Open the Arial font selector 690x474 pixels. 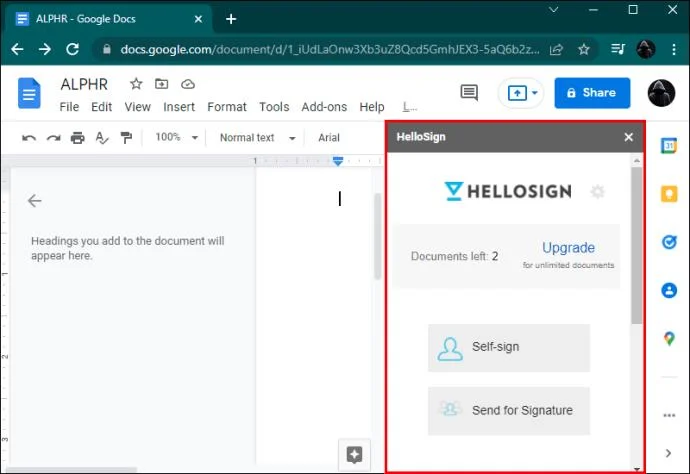pos(329,138)
